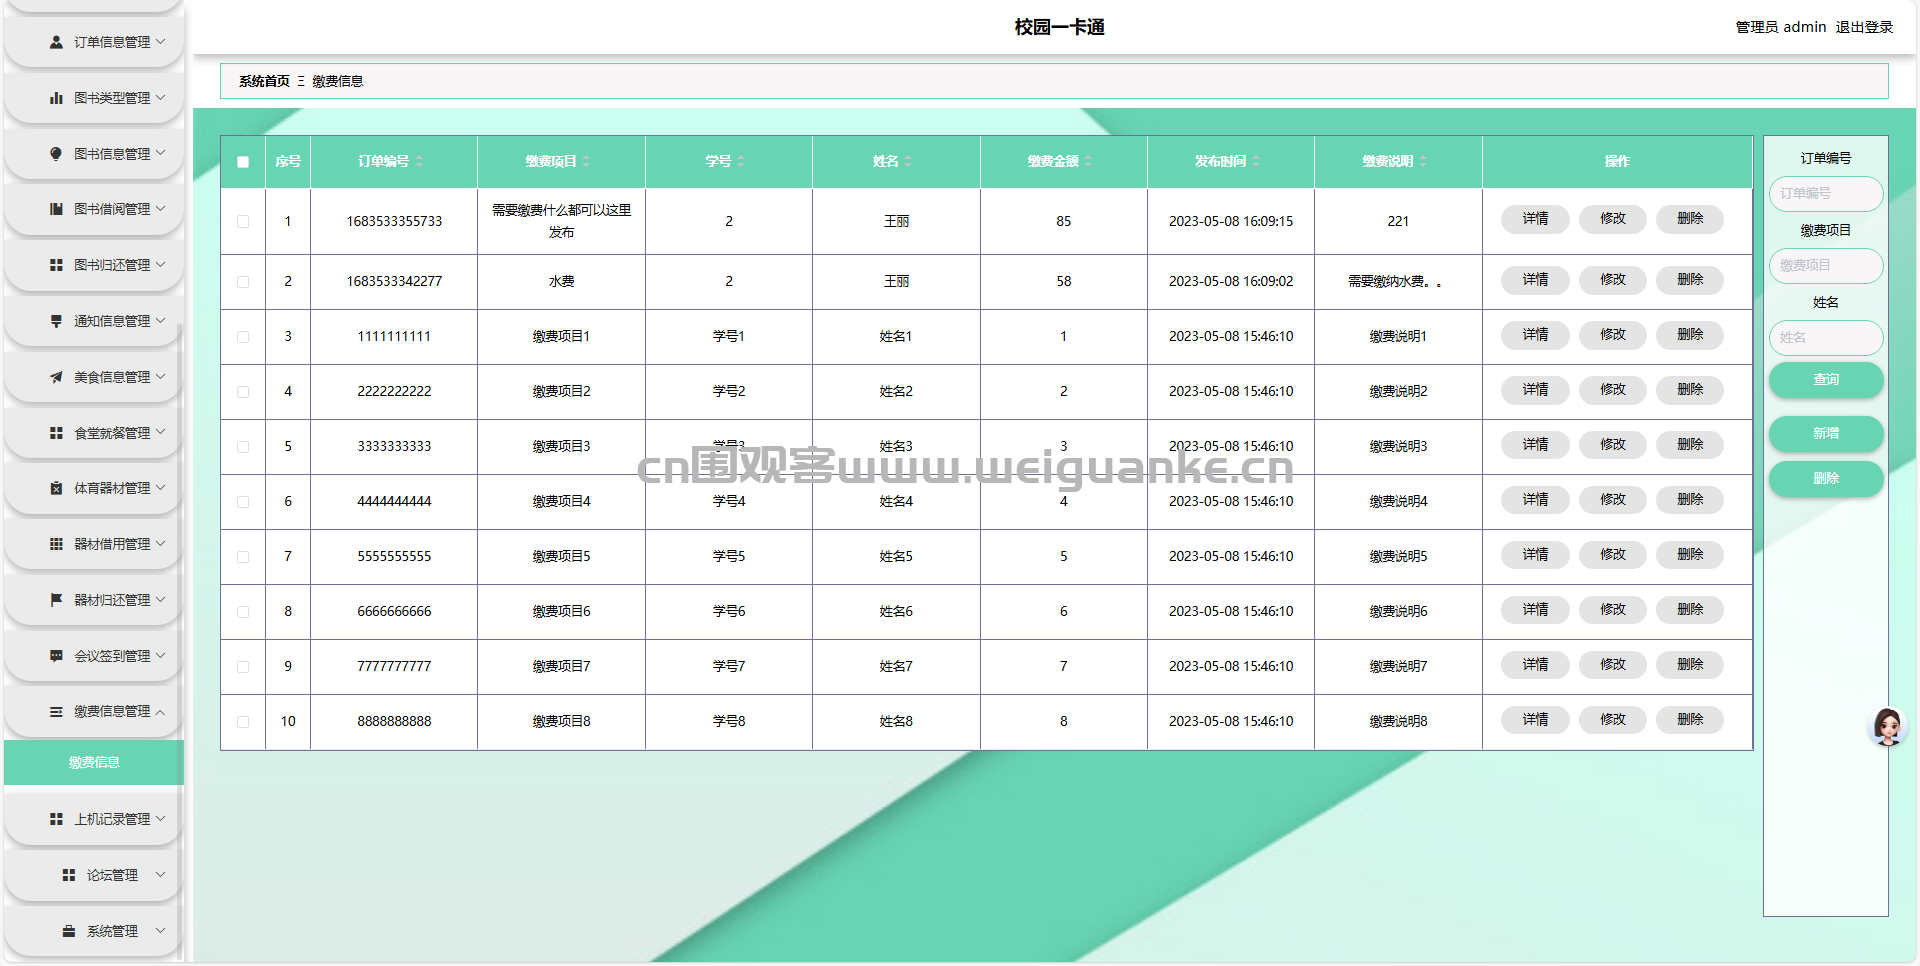Expand the 图书信息管理 chevron

[x=160, y=153]
